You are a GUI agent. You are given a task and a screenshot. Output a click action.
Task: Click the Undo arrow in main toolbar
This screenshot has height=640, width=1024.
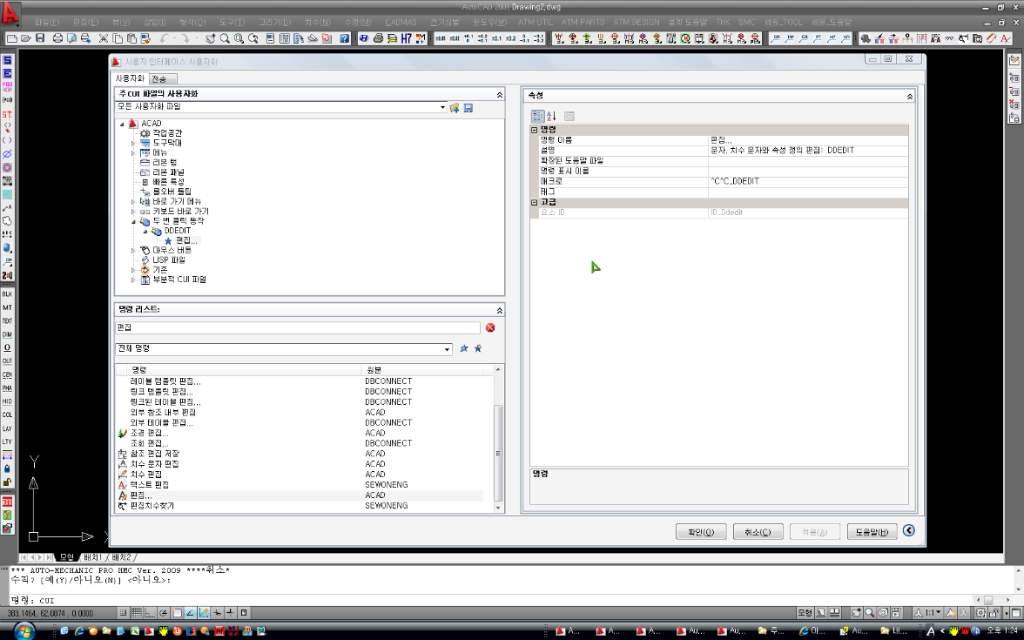[x=164, y=39]
